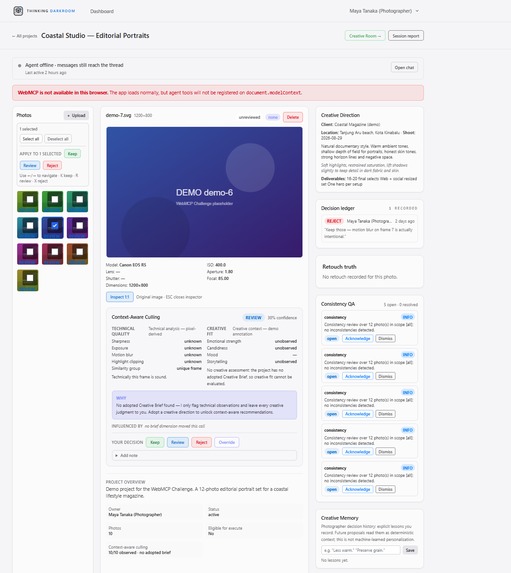Open the Creative Room dropdown
The height and width of the screenshot is (573, 511).
[x=365, y=36]
